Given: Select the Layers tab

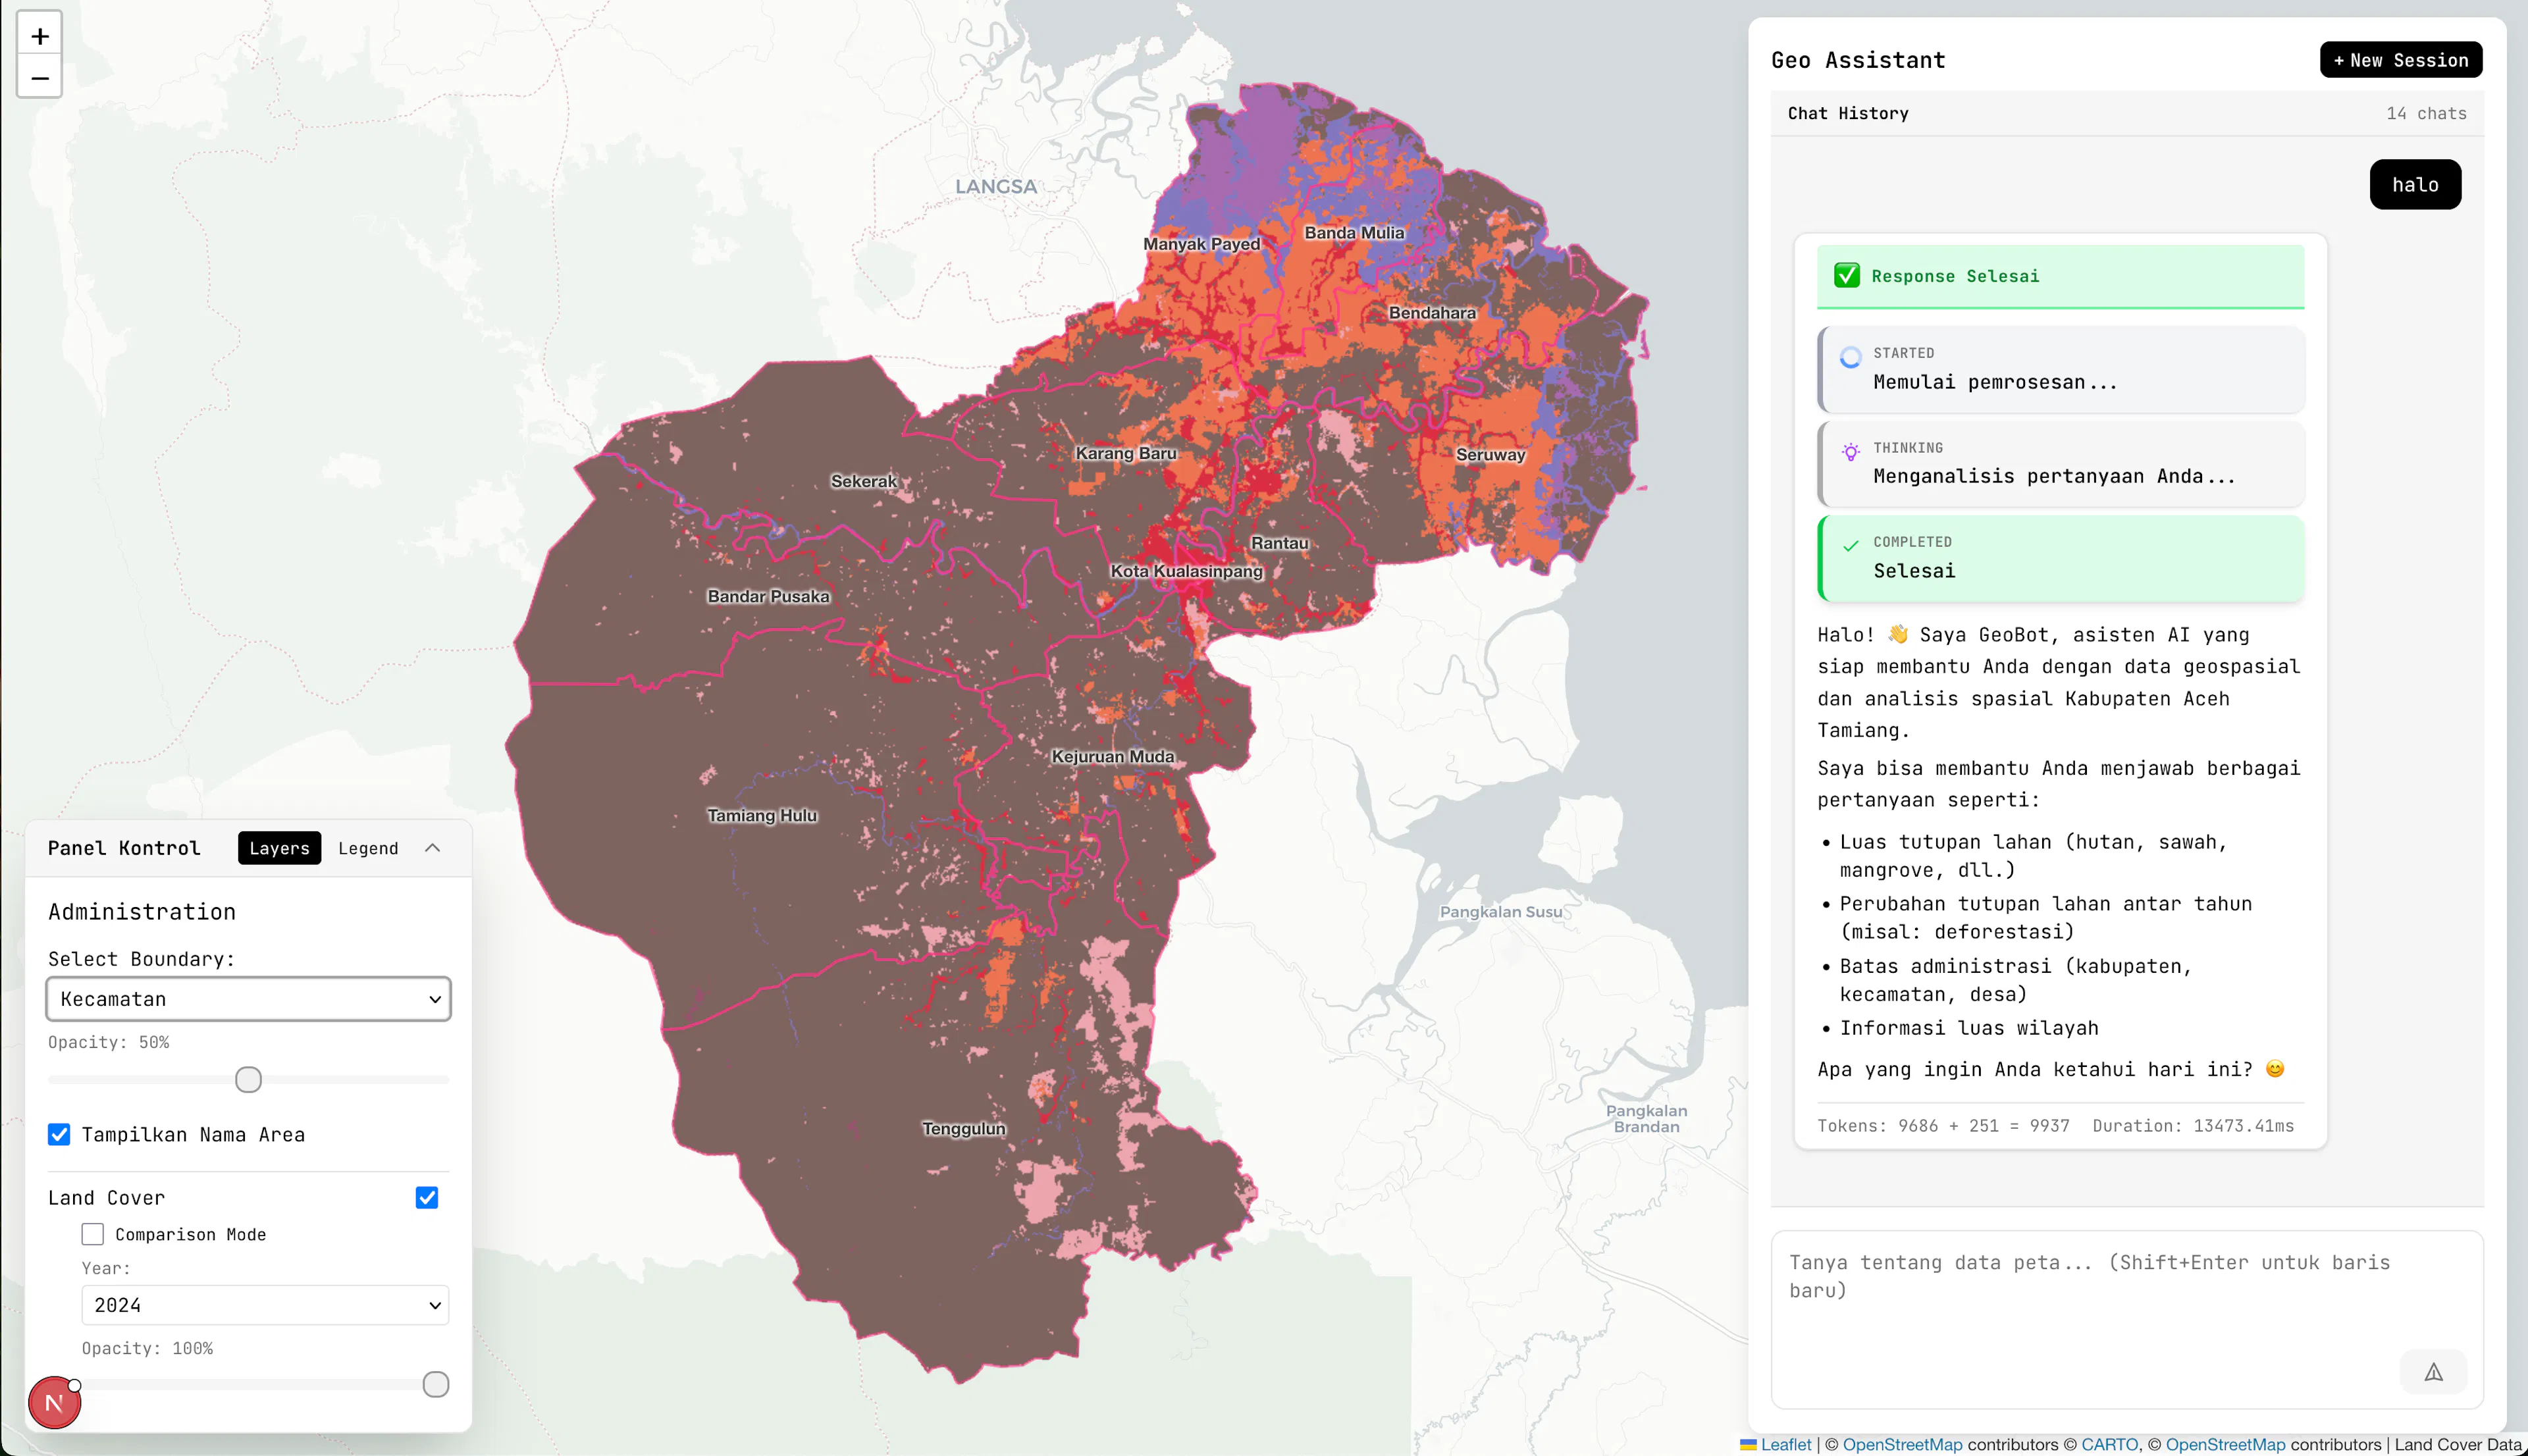Looking at the screenshot, I should tap(279, 848).
